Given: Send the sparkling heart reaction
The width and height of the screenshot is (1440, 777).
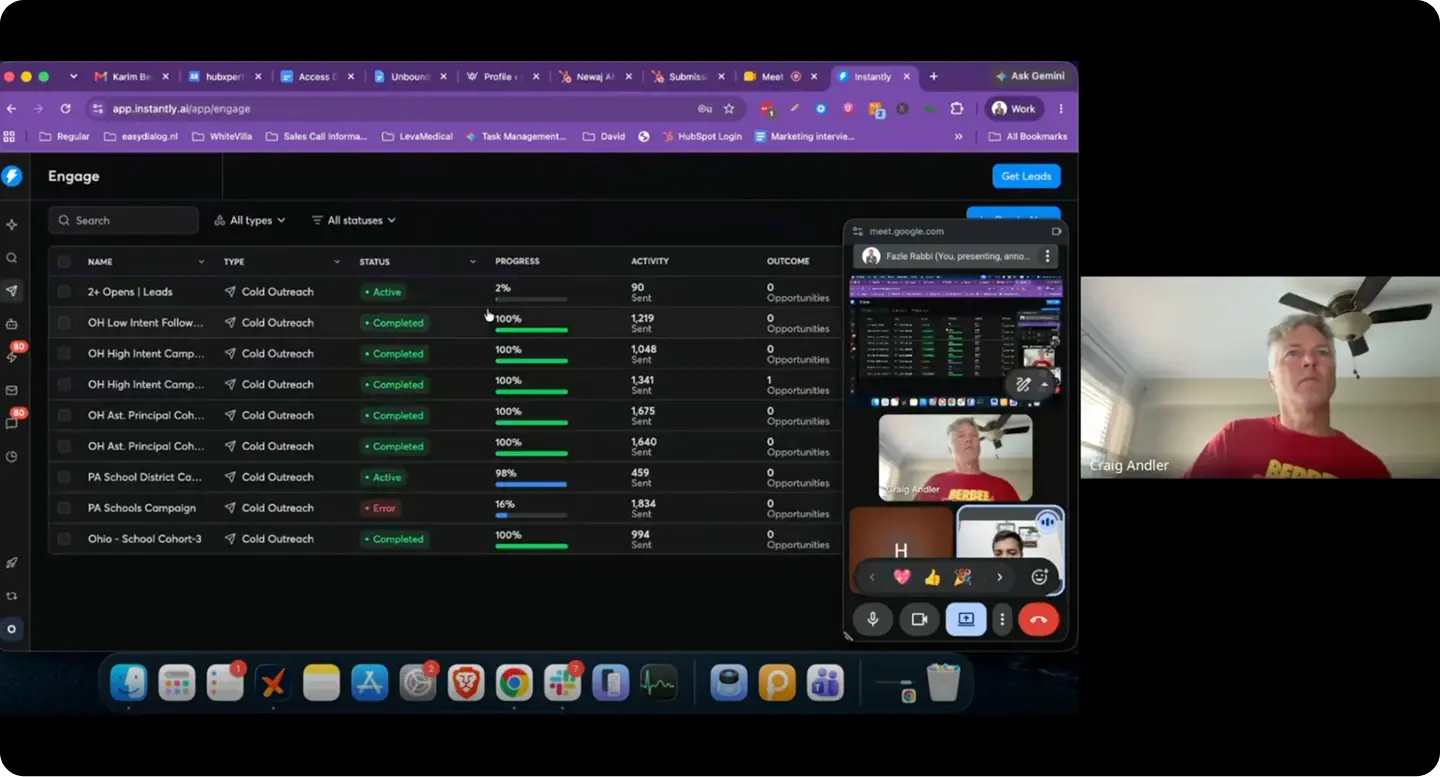Looking at the screenshot, I should (x=902, y=577).
